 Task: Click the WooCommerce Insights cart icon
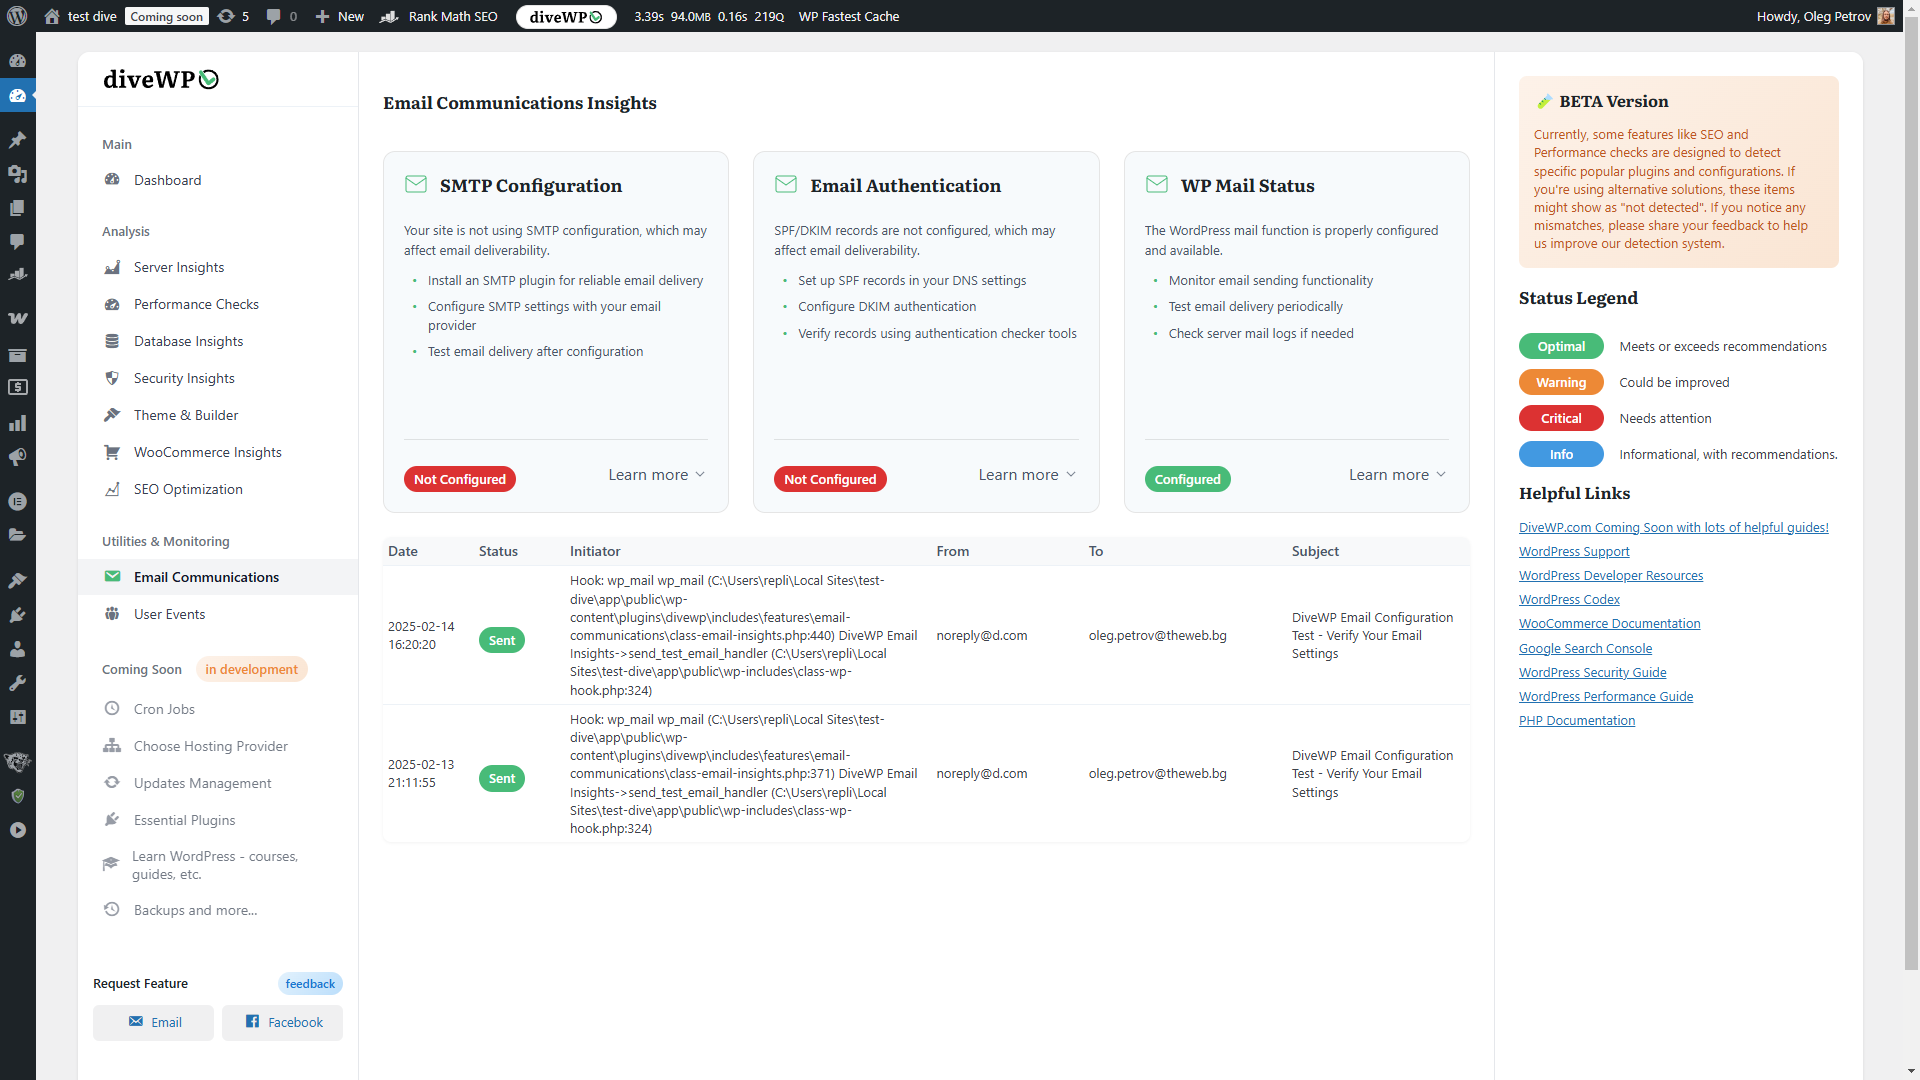click(112, 452)
